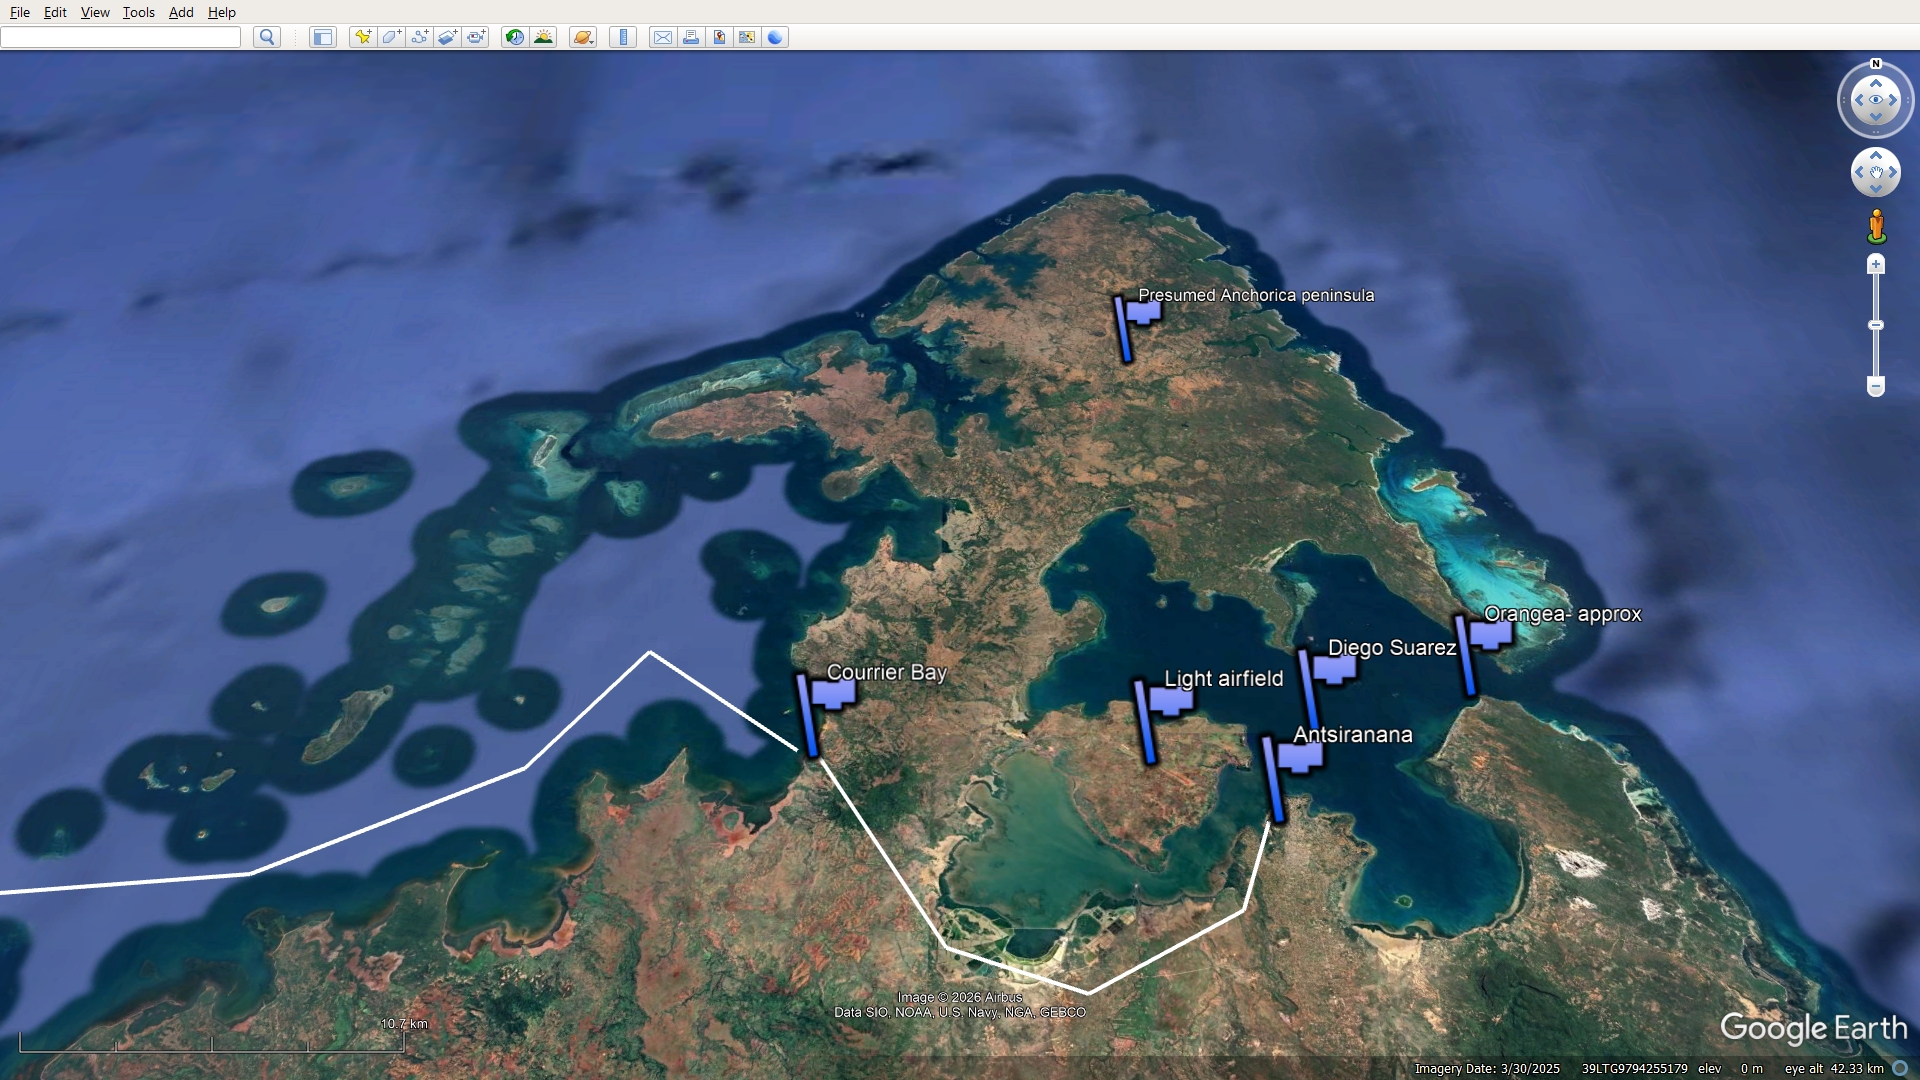Click the Antsiranana placemark label
Viewport: 1920px width, 1080px height.
click(x=1352, y=734)
